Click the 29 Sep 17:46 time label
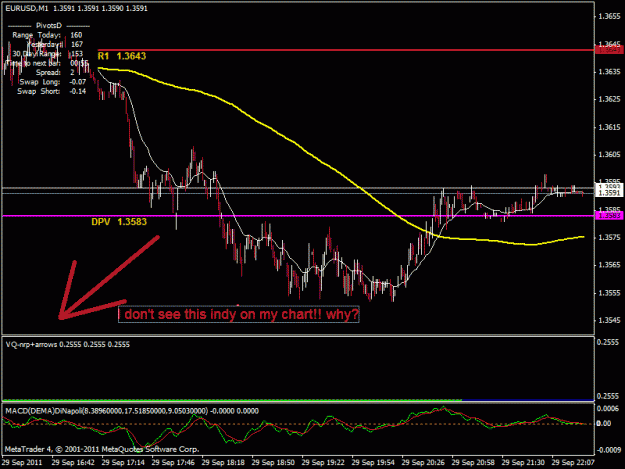This screenshot has width=625, height=469. point(173,463)
